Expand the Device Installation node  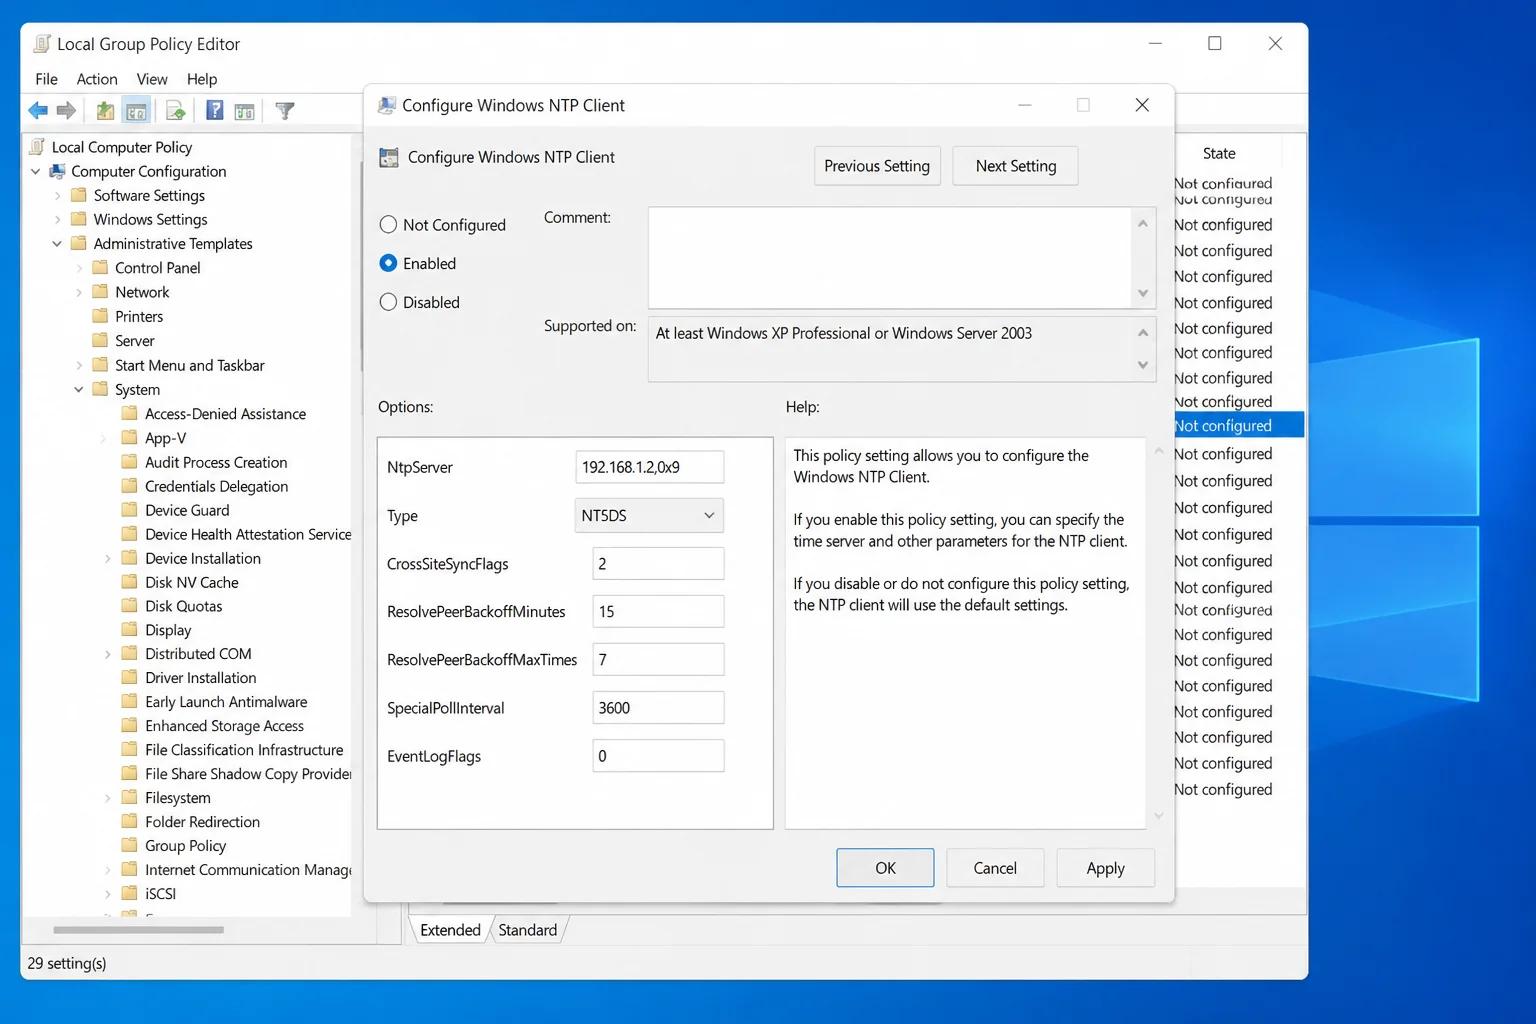tap(108, 558)
